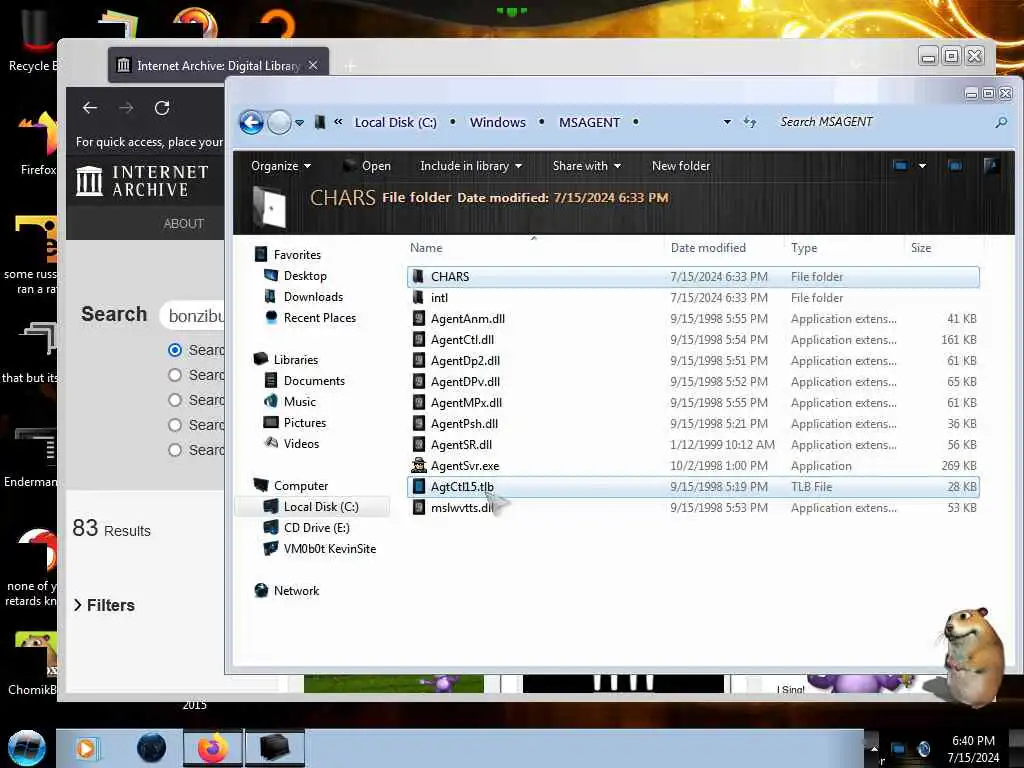Toggle the preview pane icon
The width and height of the screenshot is (1024, 768).
[x=955, y=166]
